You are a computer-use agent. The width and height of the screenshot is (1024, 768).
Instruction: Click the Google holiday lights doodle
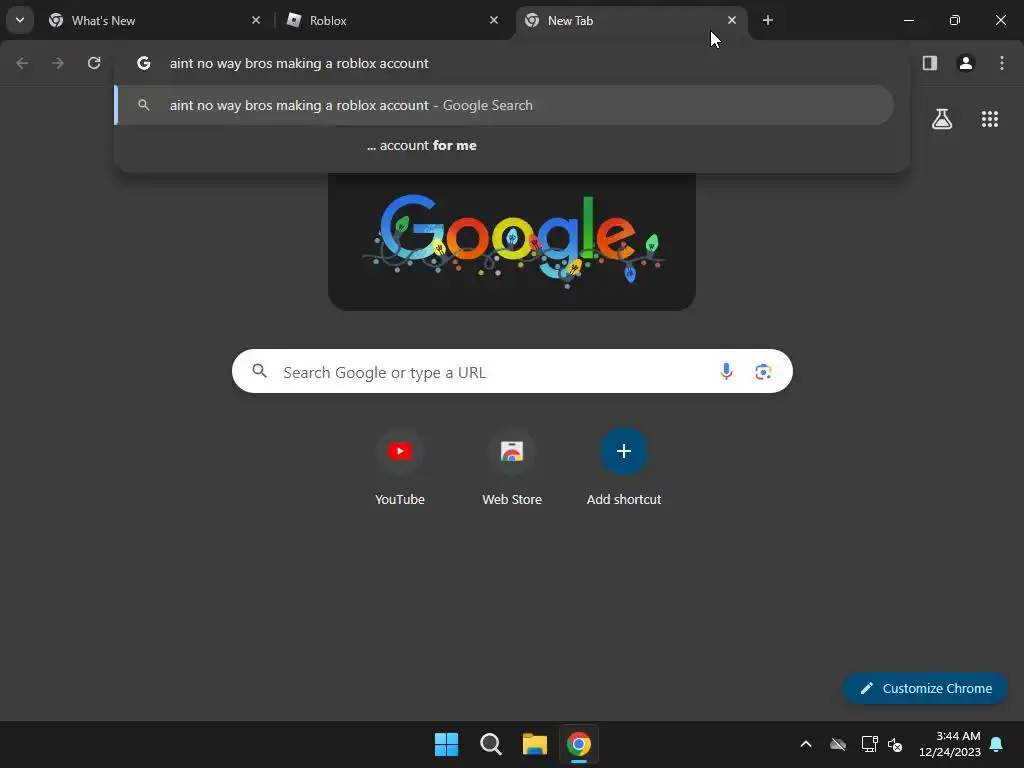point(511,241)
